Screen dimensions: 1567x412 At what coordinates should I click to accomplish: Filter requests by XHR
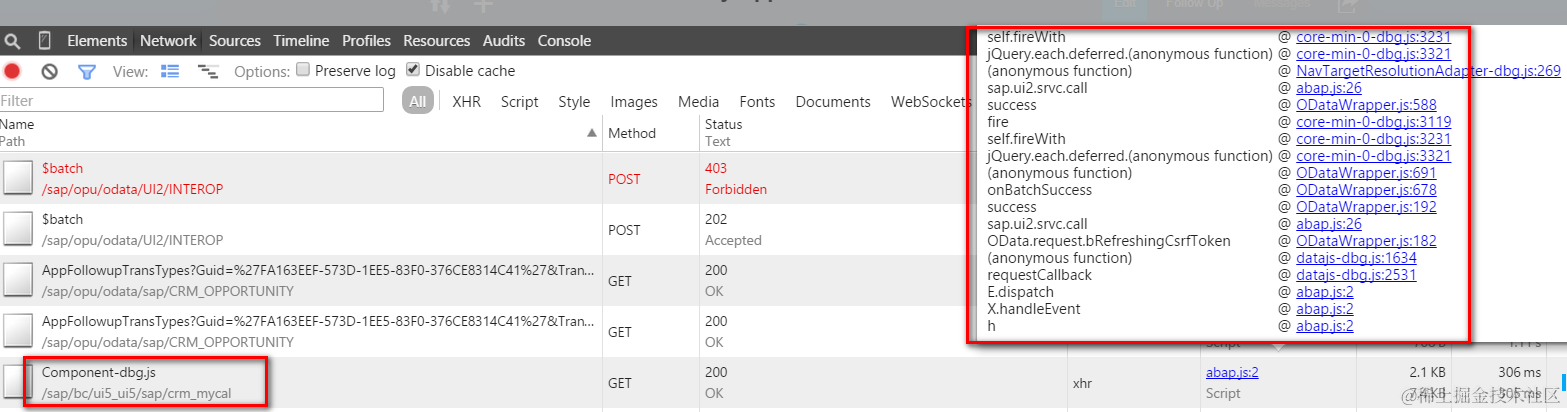click(x=466, y=102)
